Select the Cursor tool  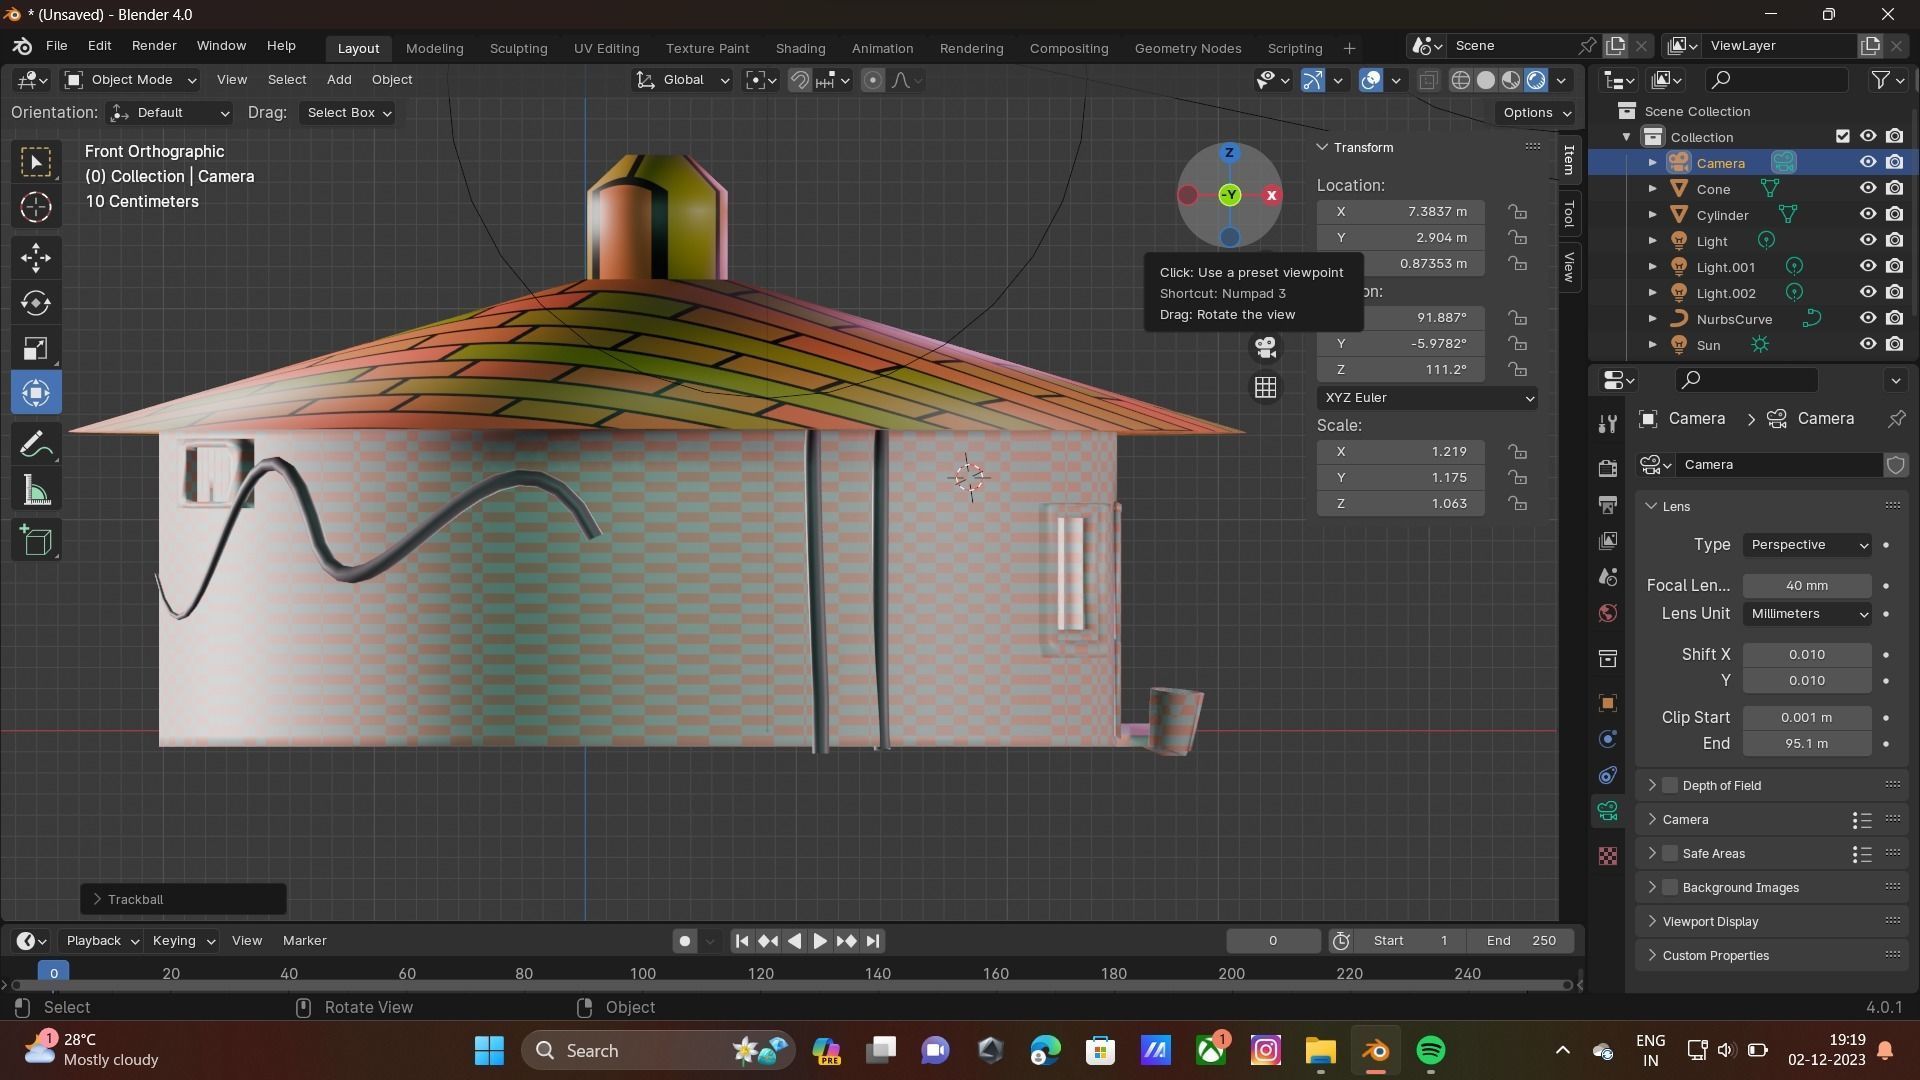(x=36, y=207)
